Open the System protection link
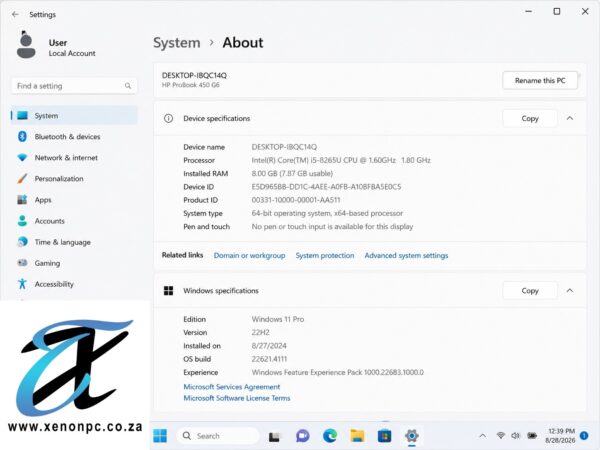This screenshot has height=450, width=600. click(x=325, y=255)
